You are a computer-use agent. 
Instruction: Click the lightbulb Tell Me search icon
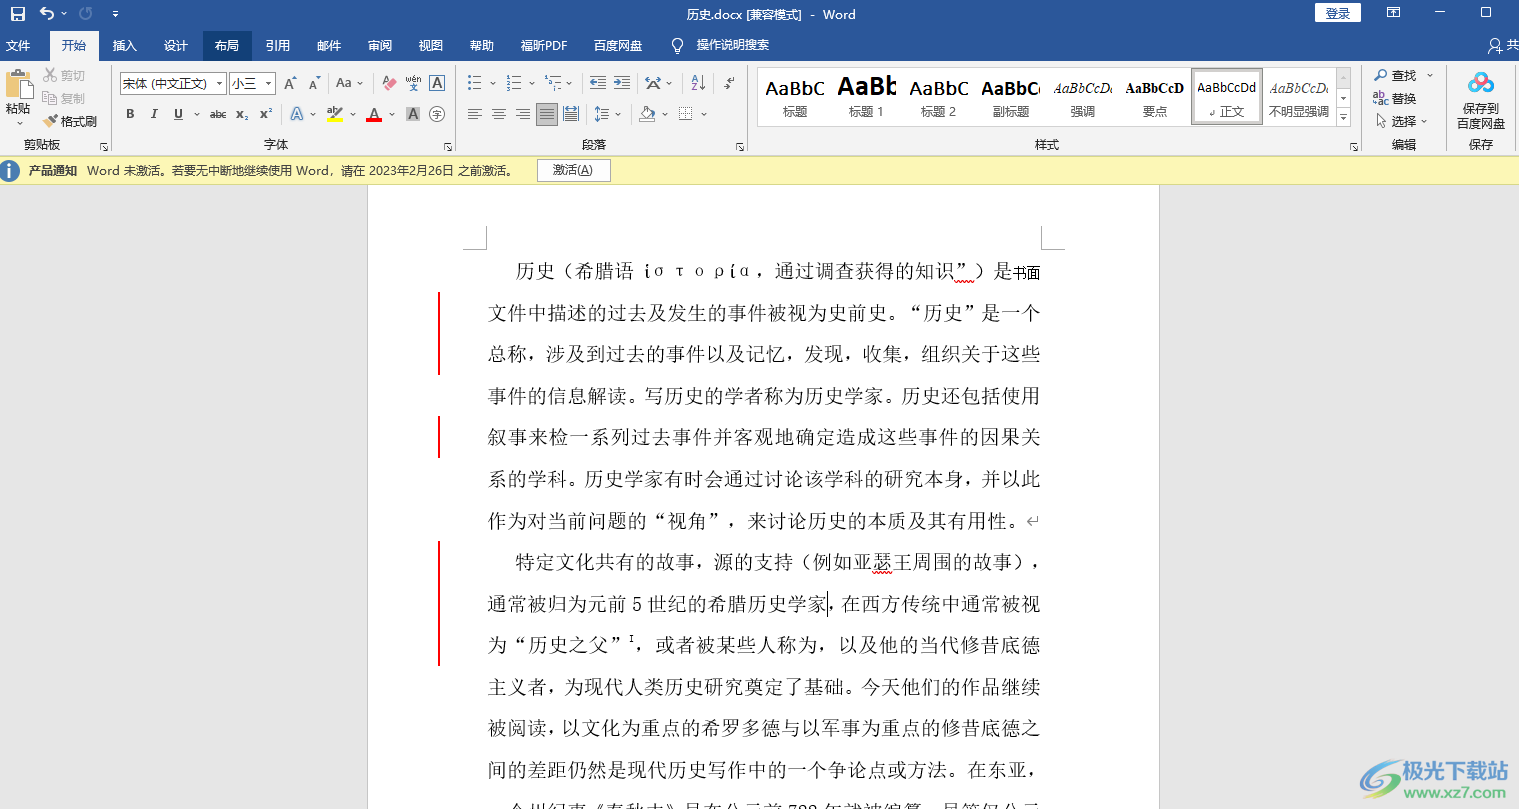click(x=677, y=45)
